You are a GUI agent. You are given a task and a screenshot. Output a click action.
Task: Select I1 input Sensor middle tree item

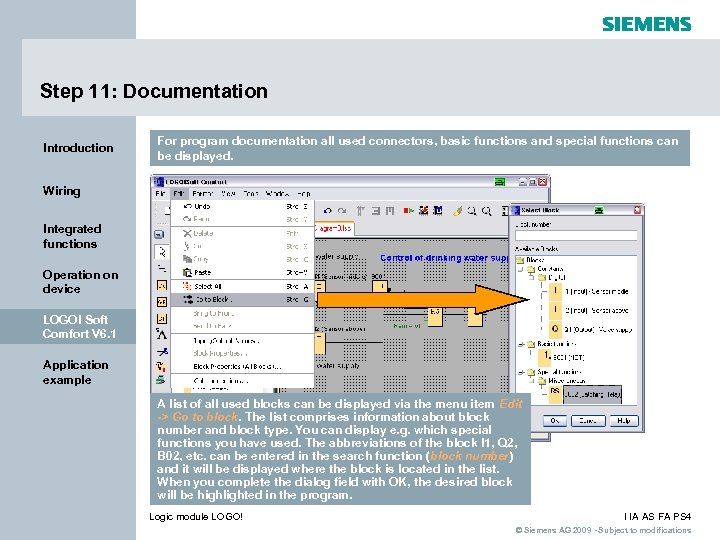coord(589,292)
